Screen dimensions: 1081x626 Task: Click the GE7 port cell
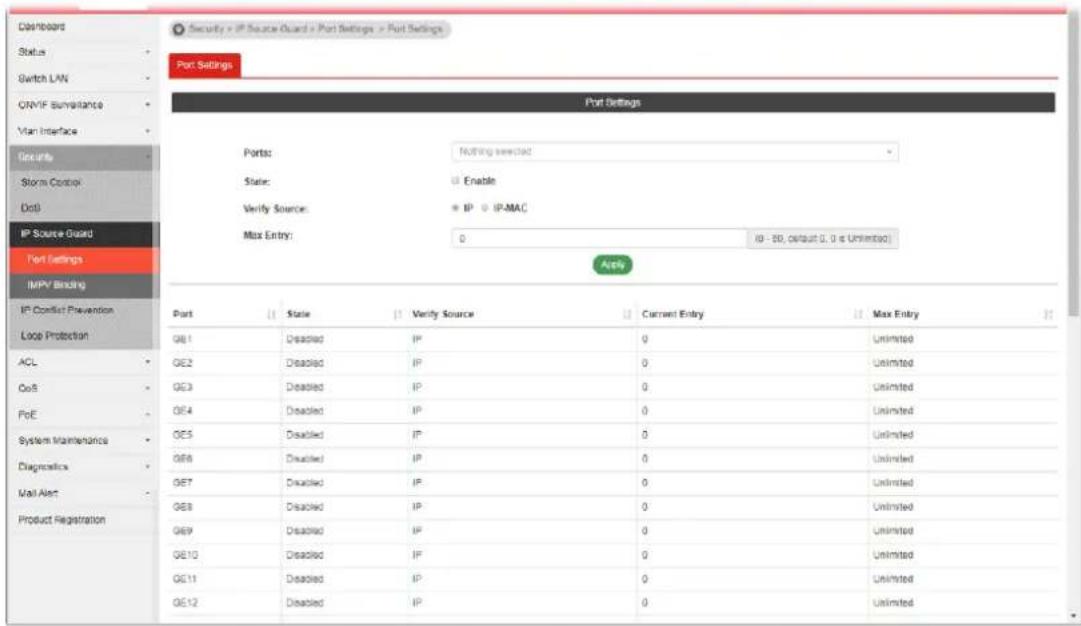coord(224,483)
